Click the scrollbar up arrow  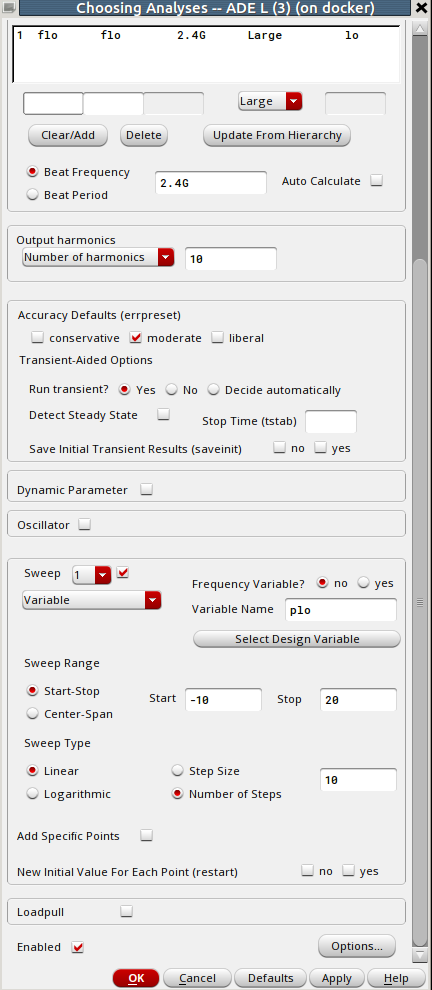tap(419, 28)
